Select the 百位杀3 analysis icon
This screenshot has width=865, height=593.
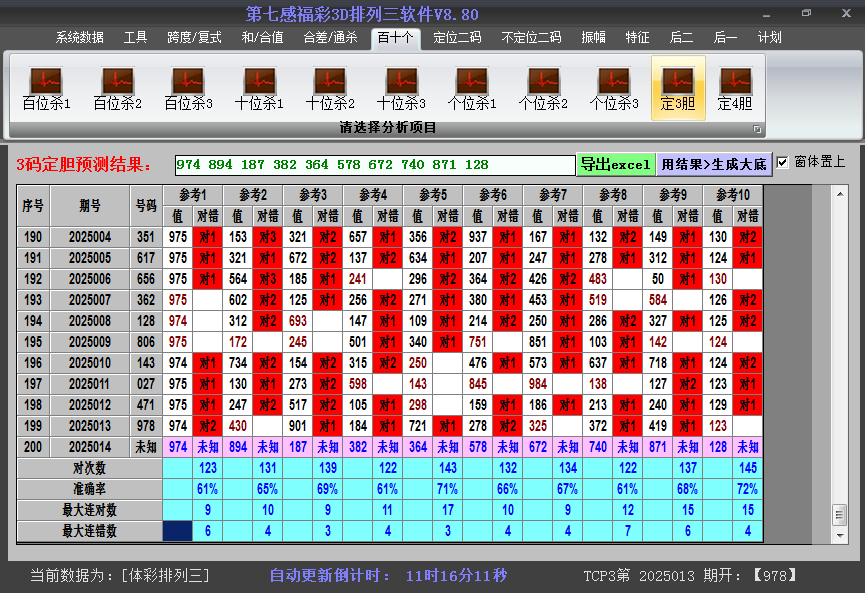click(188, 88)
